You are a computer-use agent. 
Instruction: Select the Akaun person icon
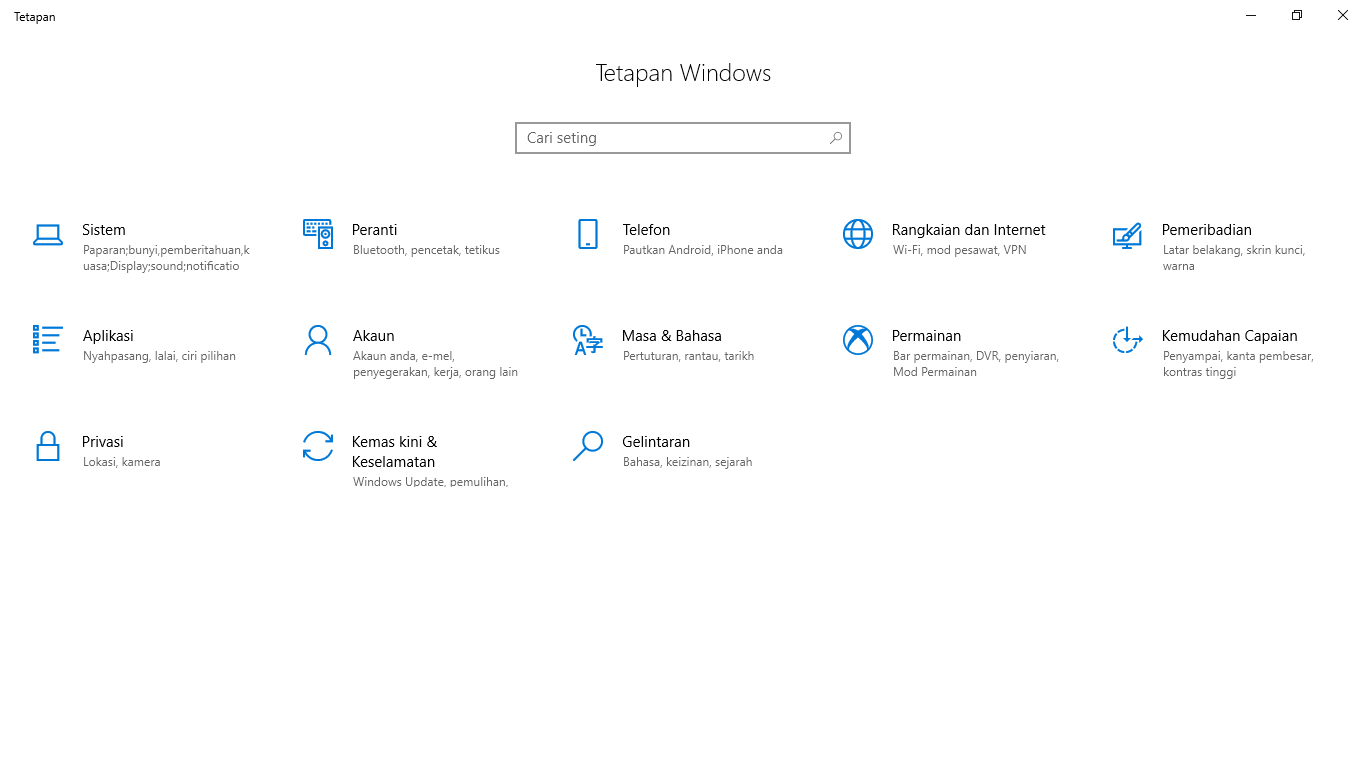318,340
